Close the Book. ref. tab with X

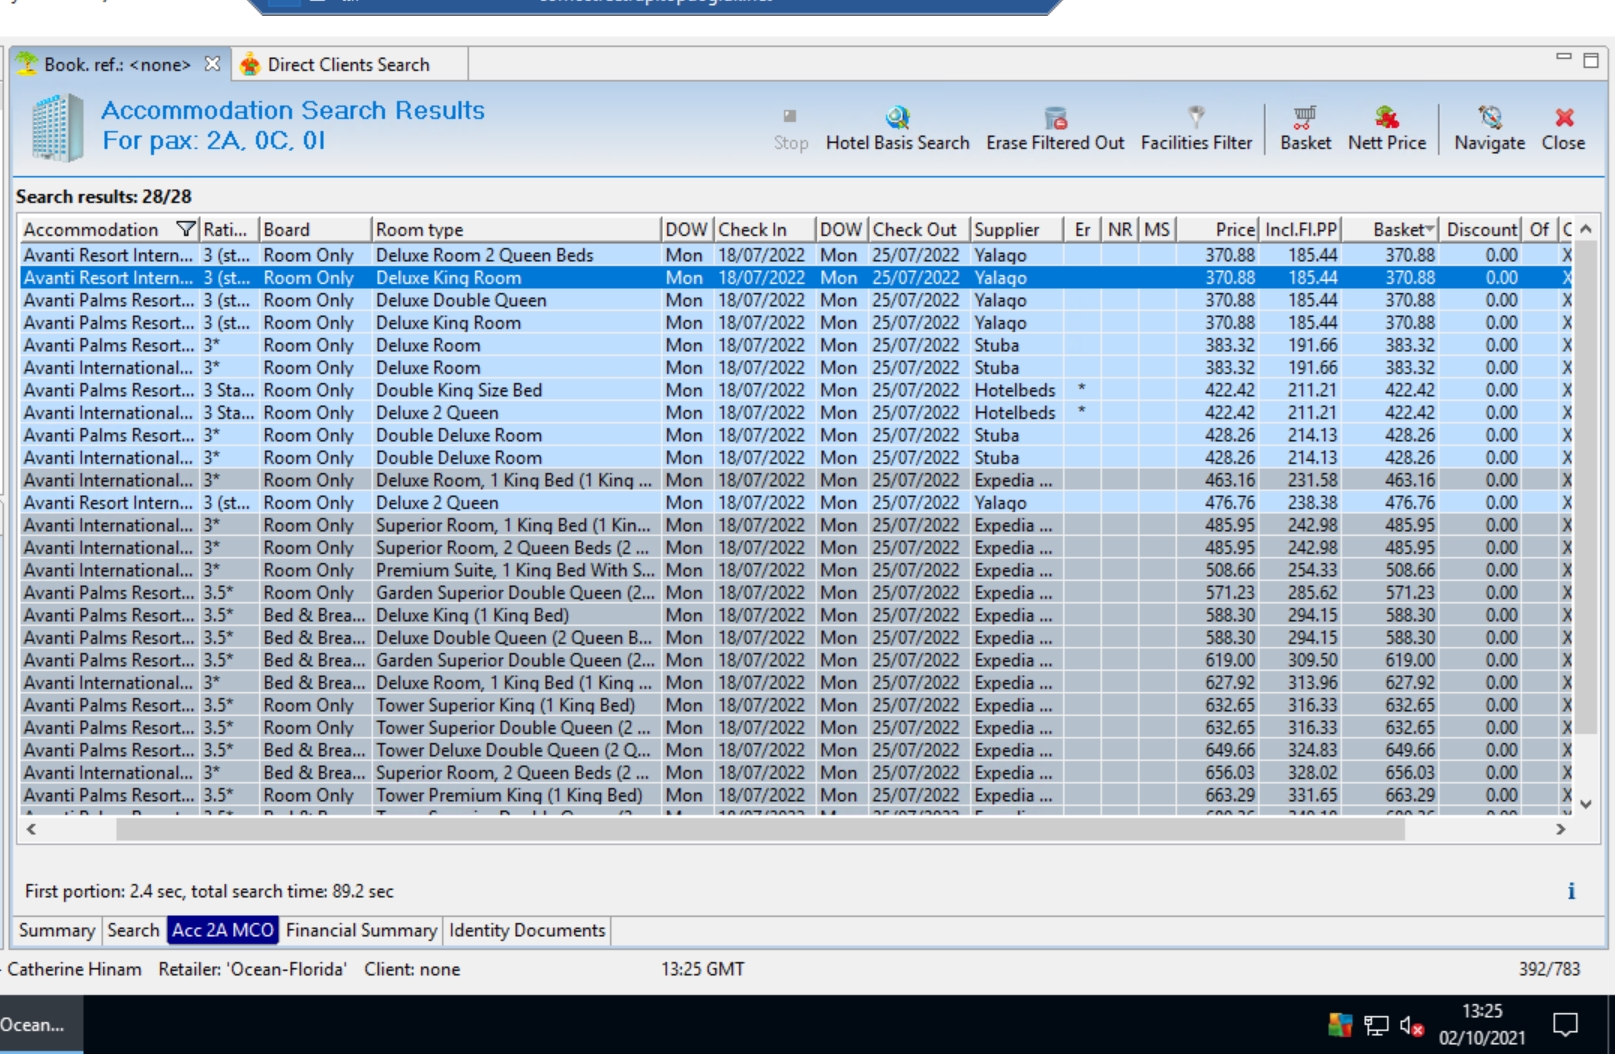(212, 64)
